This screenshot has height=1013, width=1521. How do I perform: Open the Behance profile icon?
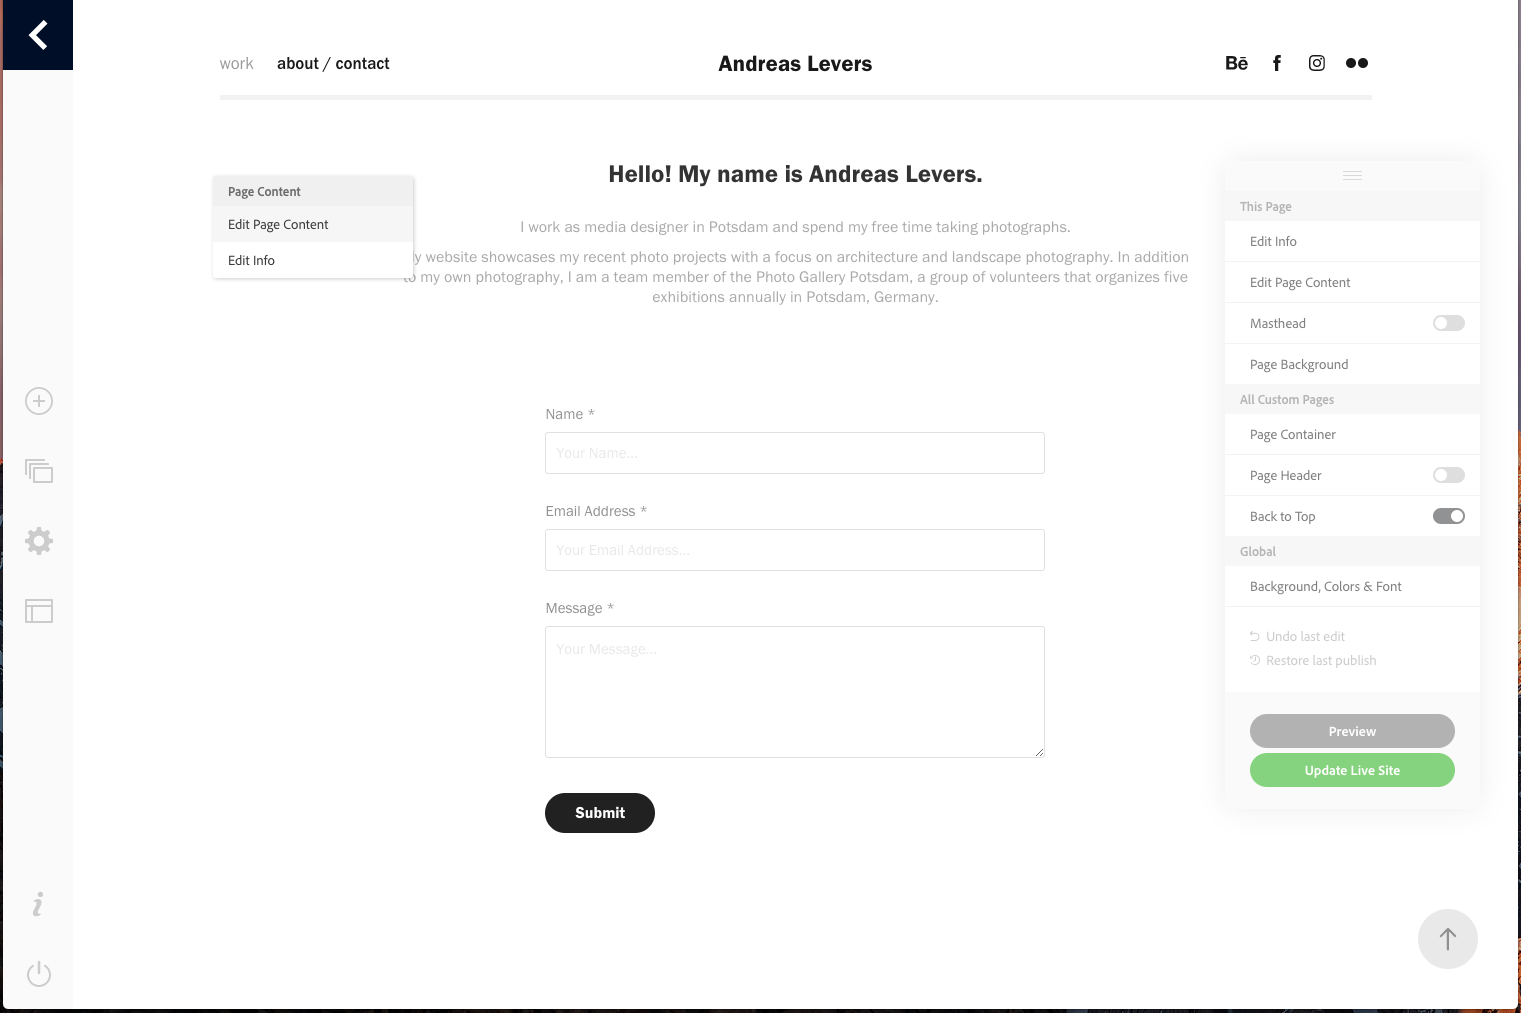pyautogui.click(x=1236, y=63)
